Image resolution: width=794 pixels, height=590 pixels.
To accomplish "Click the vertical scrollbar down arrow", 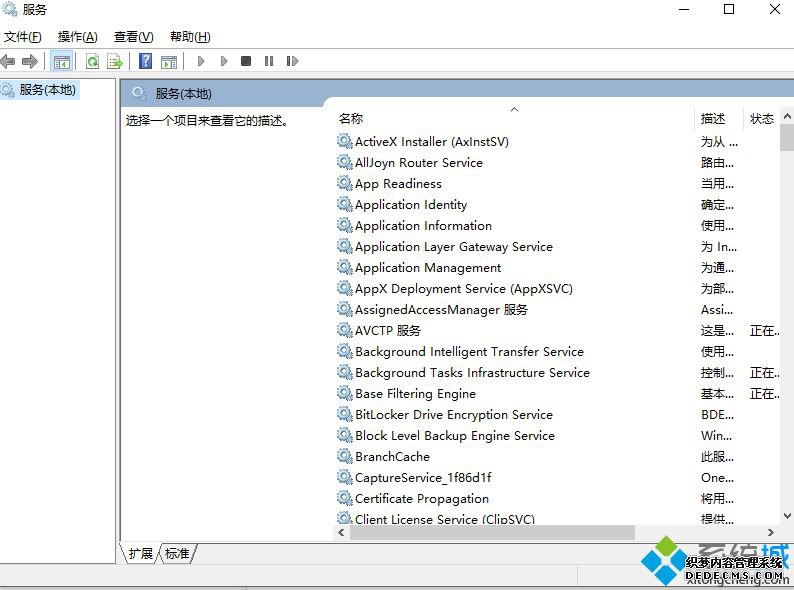I will 787,516.
